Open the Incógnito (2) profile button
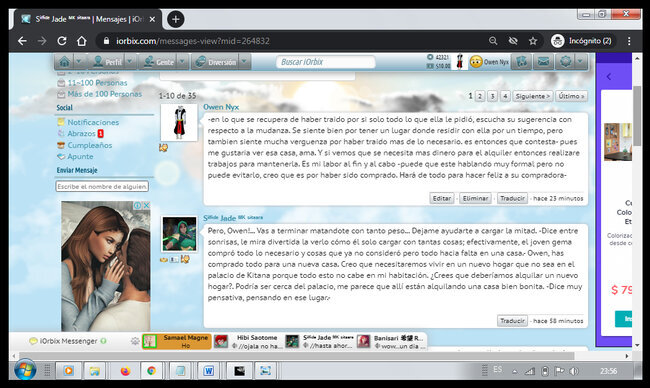Screen dimensions: 650x388 pos(581,41)
